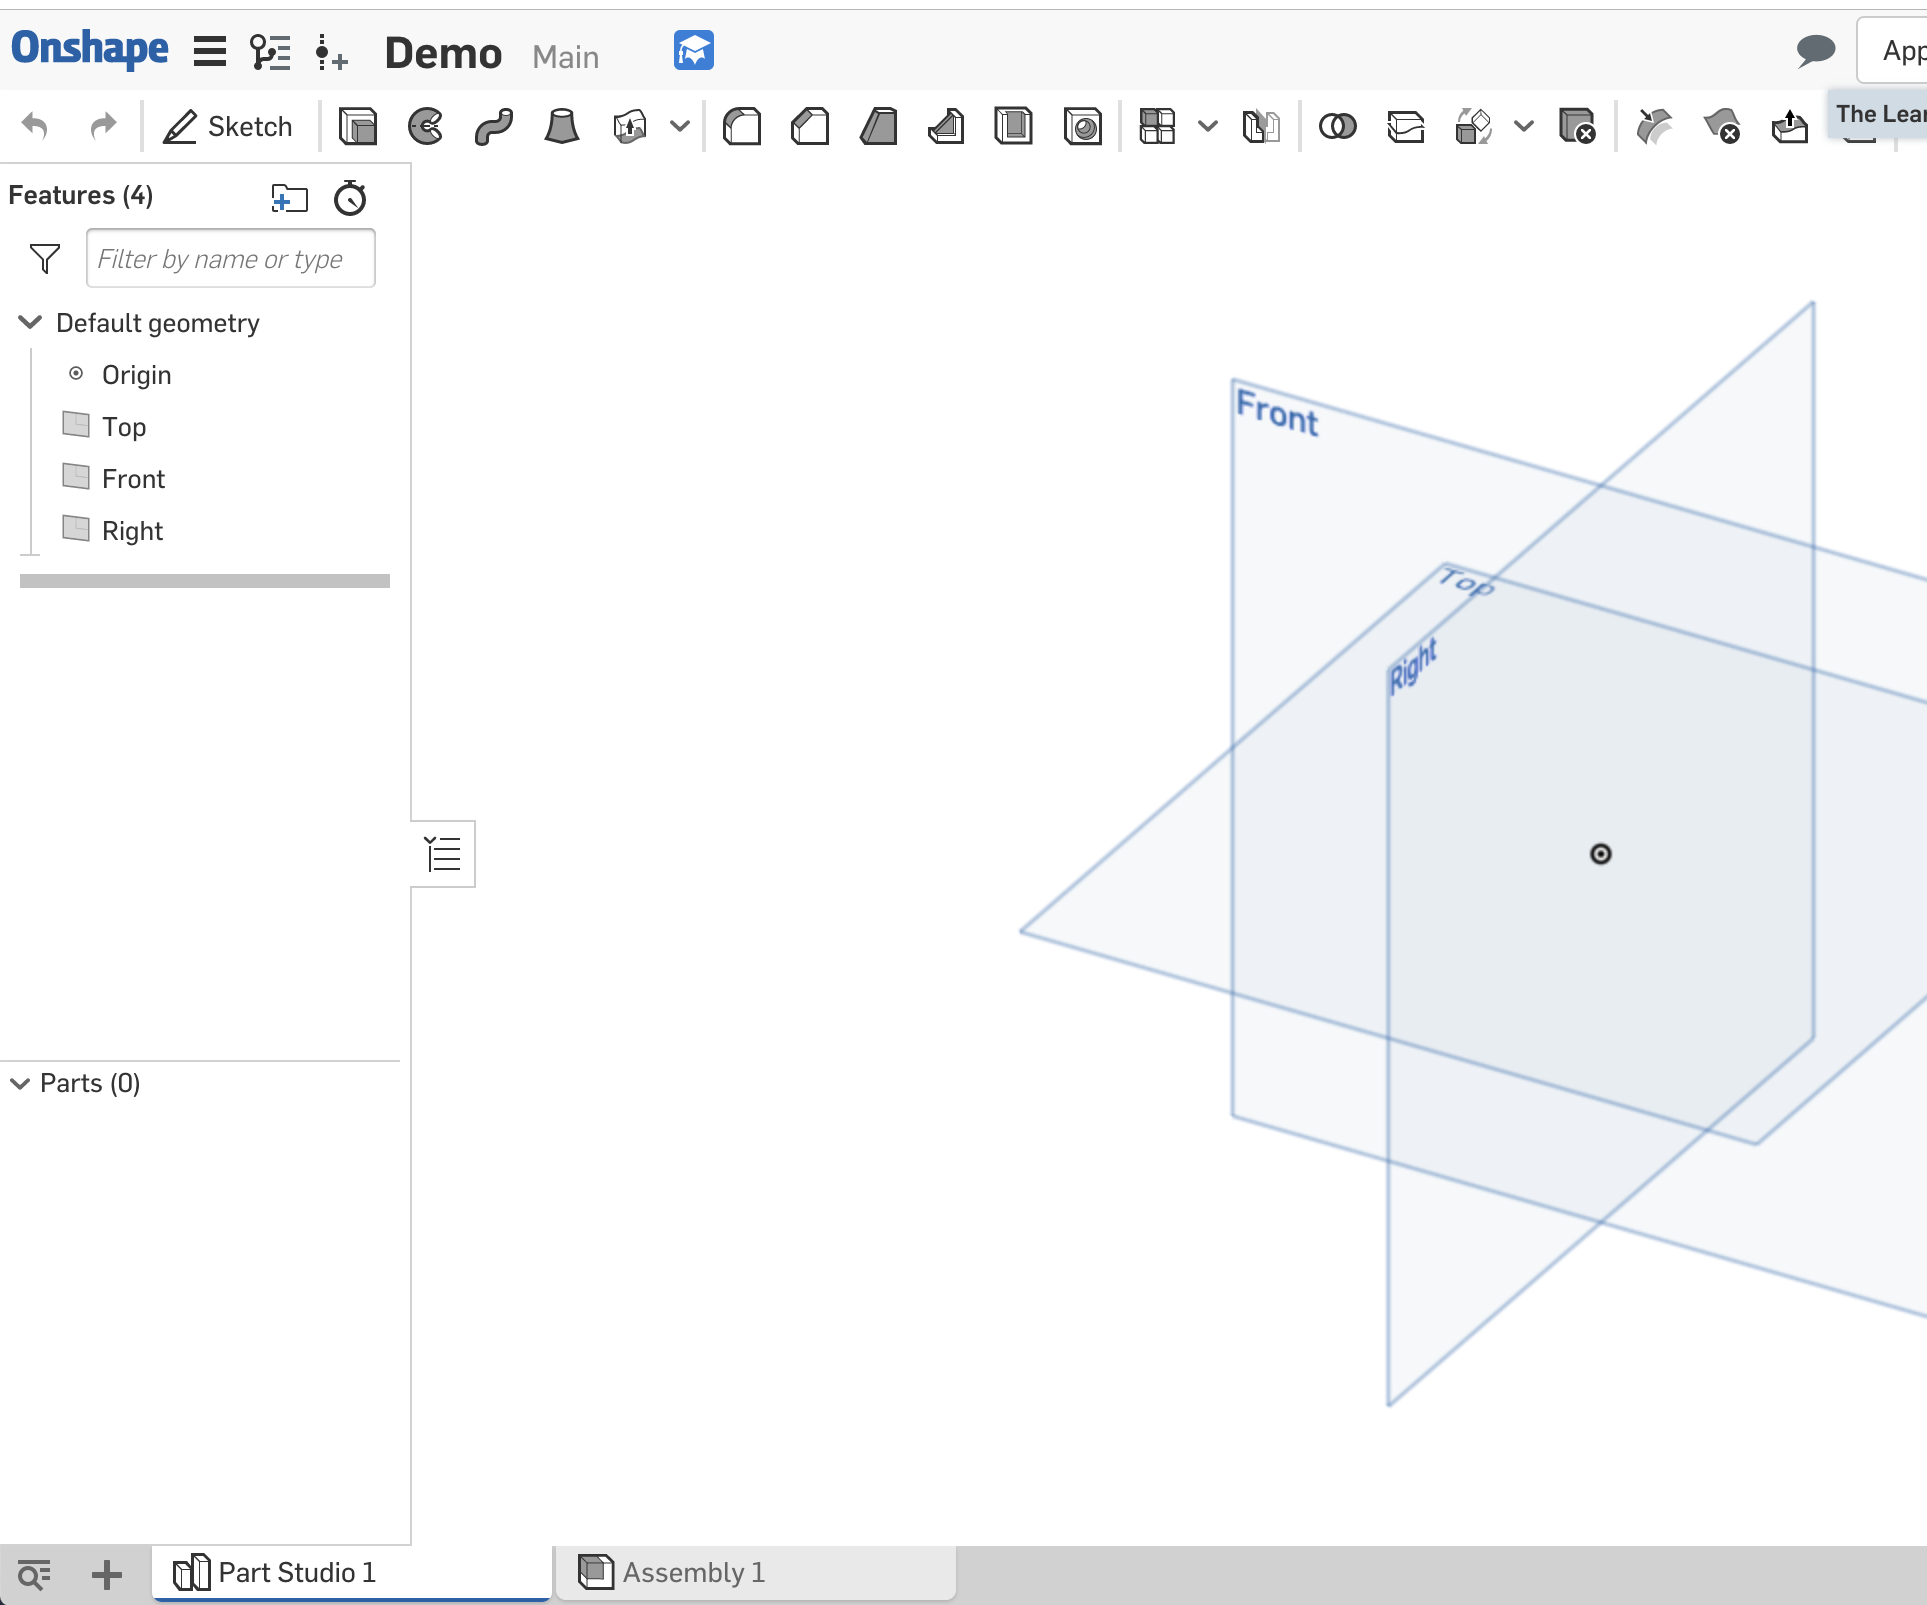Collapse the Parts section
Viewport: 1927px width, 1605px height.
click(x=18, y=1083)
